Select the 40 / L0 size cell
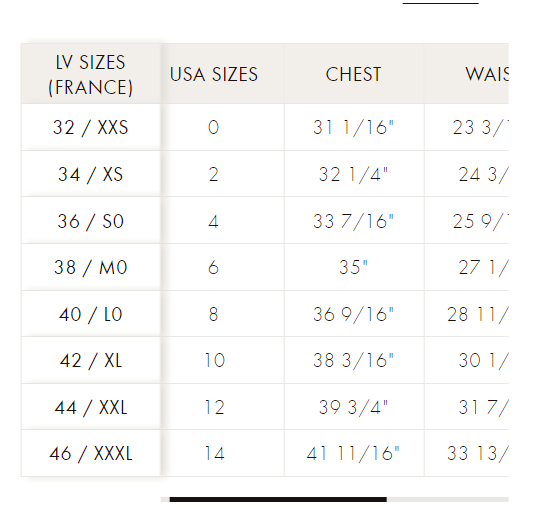The image size is (540, 523). coord(91,314)
